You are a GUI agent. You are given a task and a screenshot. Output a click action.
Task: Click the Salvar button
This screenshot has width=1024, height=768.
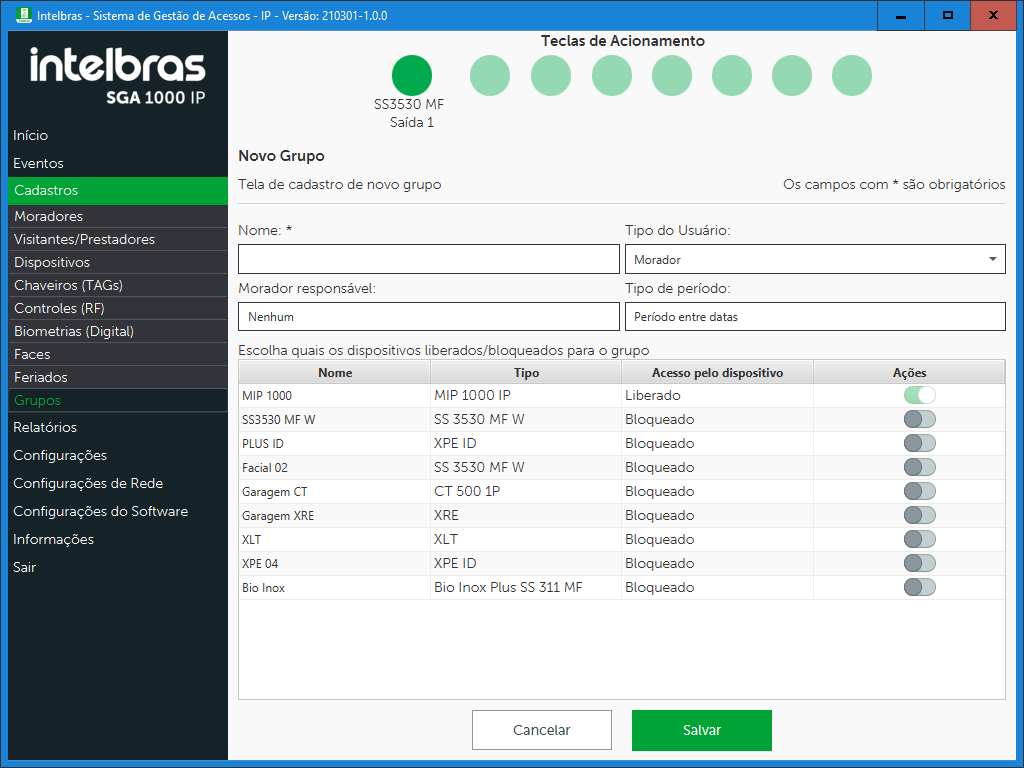(x=701, y=730)
